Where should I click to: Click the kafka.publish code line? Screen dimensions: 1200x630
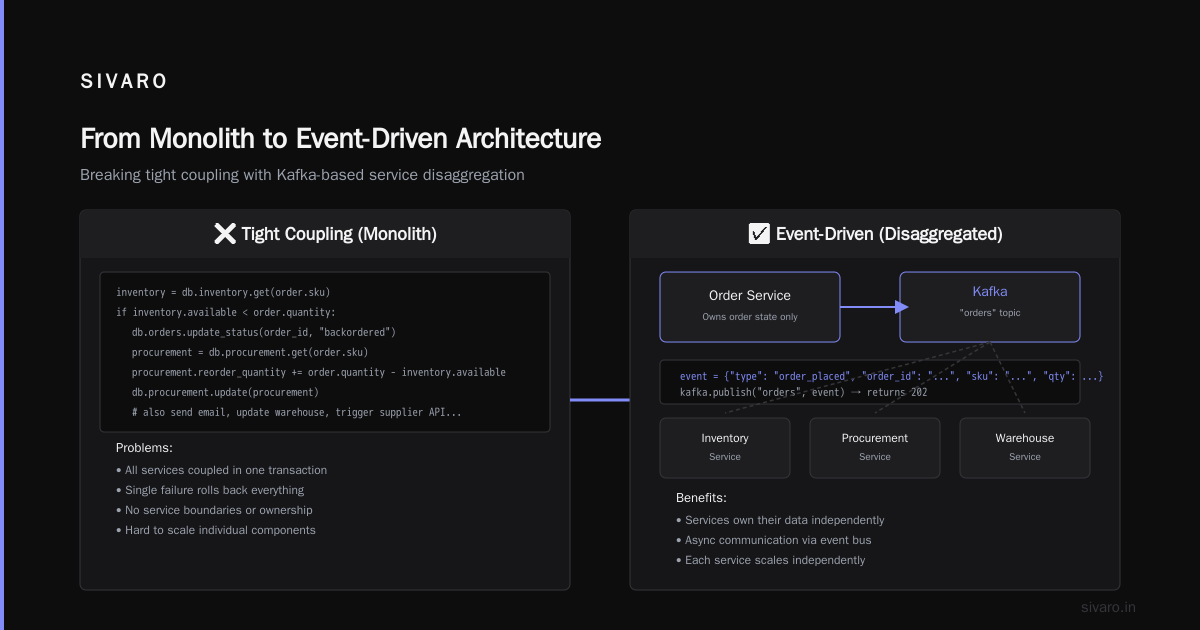tap(803, 392)
